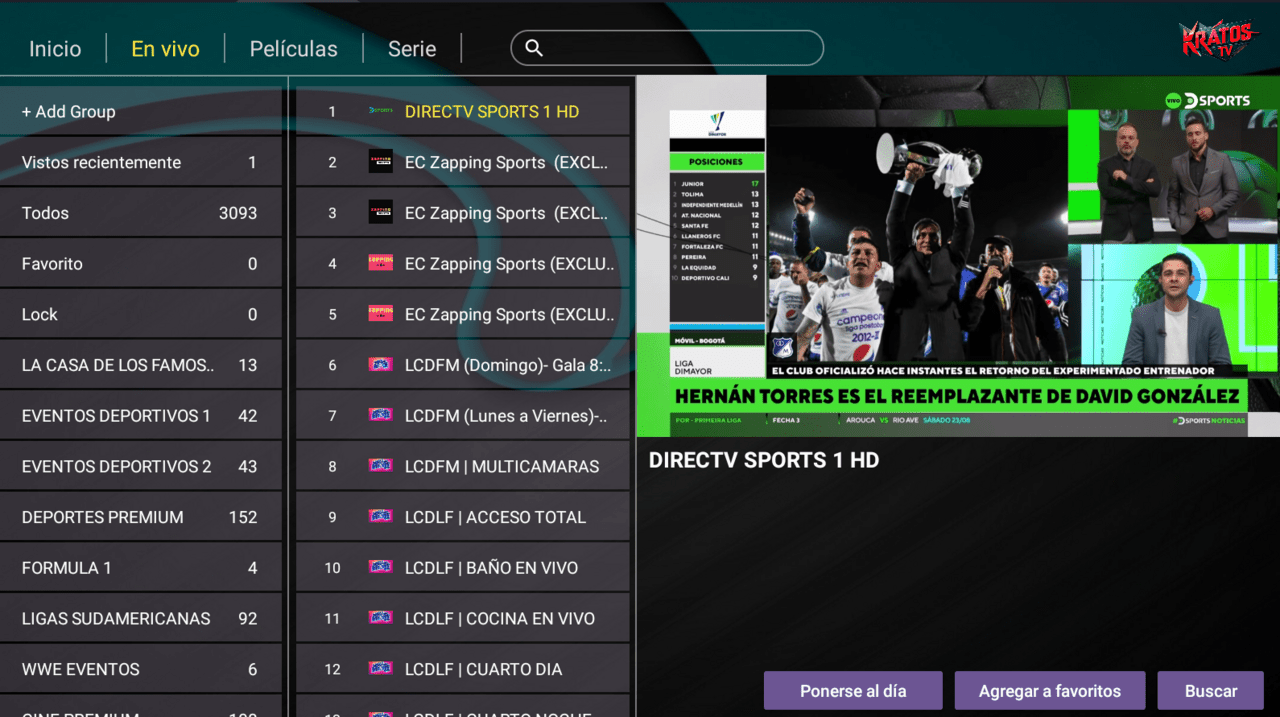Click the channel 4 Zapping logo
The image size is (1280, 717).
[x=380, y=263]
